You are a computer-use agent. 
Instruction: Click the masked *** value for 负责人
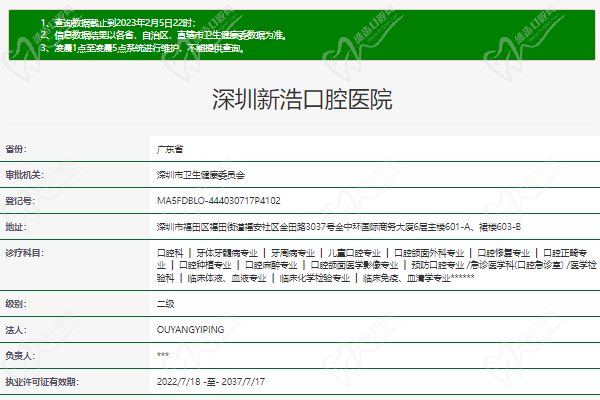tap(163, 355)
